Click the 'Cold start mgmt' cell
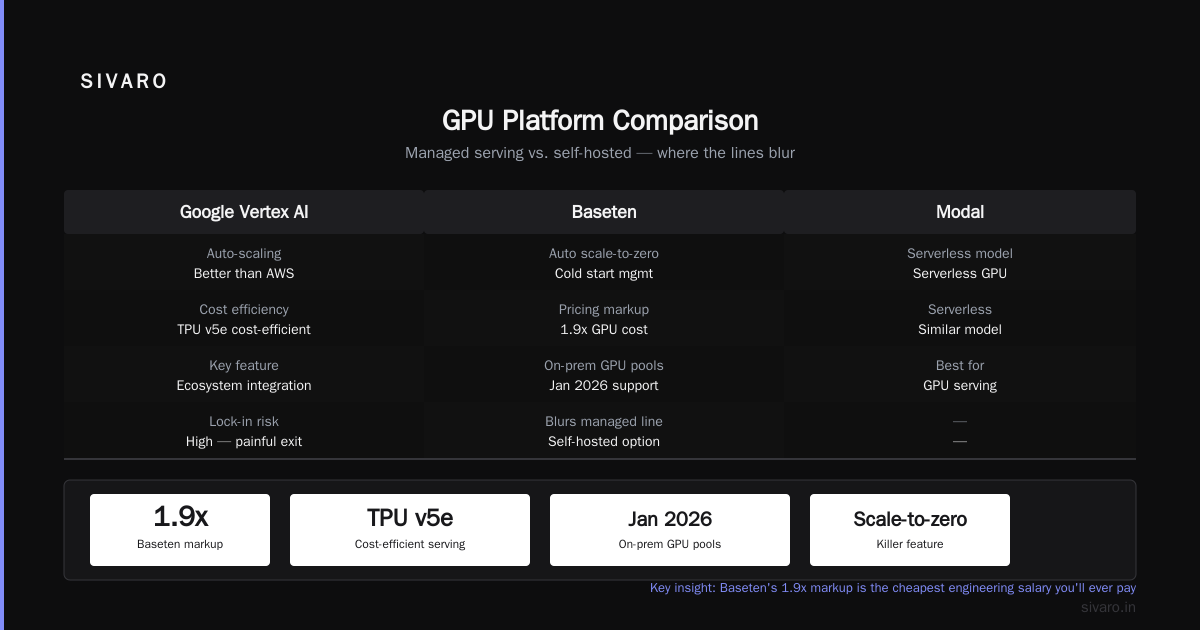 (x=604, y=273)
